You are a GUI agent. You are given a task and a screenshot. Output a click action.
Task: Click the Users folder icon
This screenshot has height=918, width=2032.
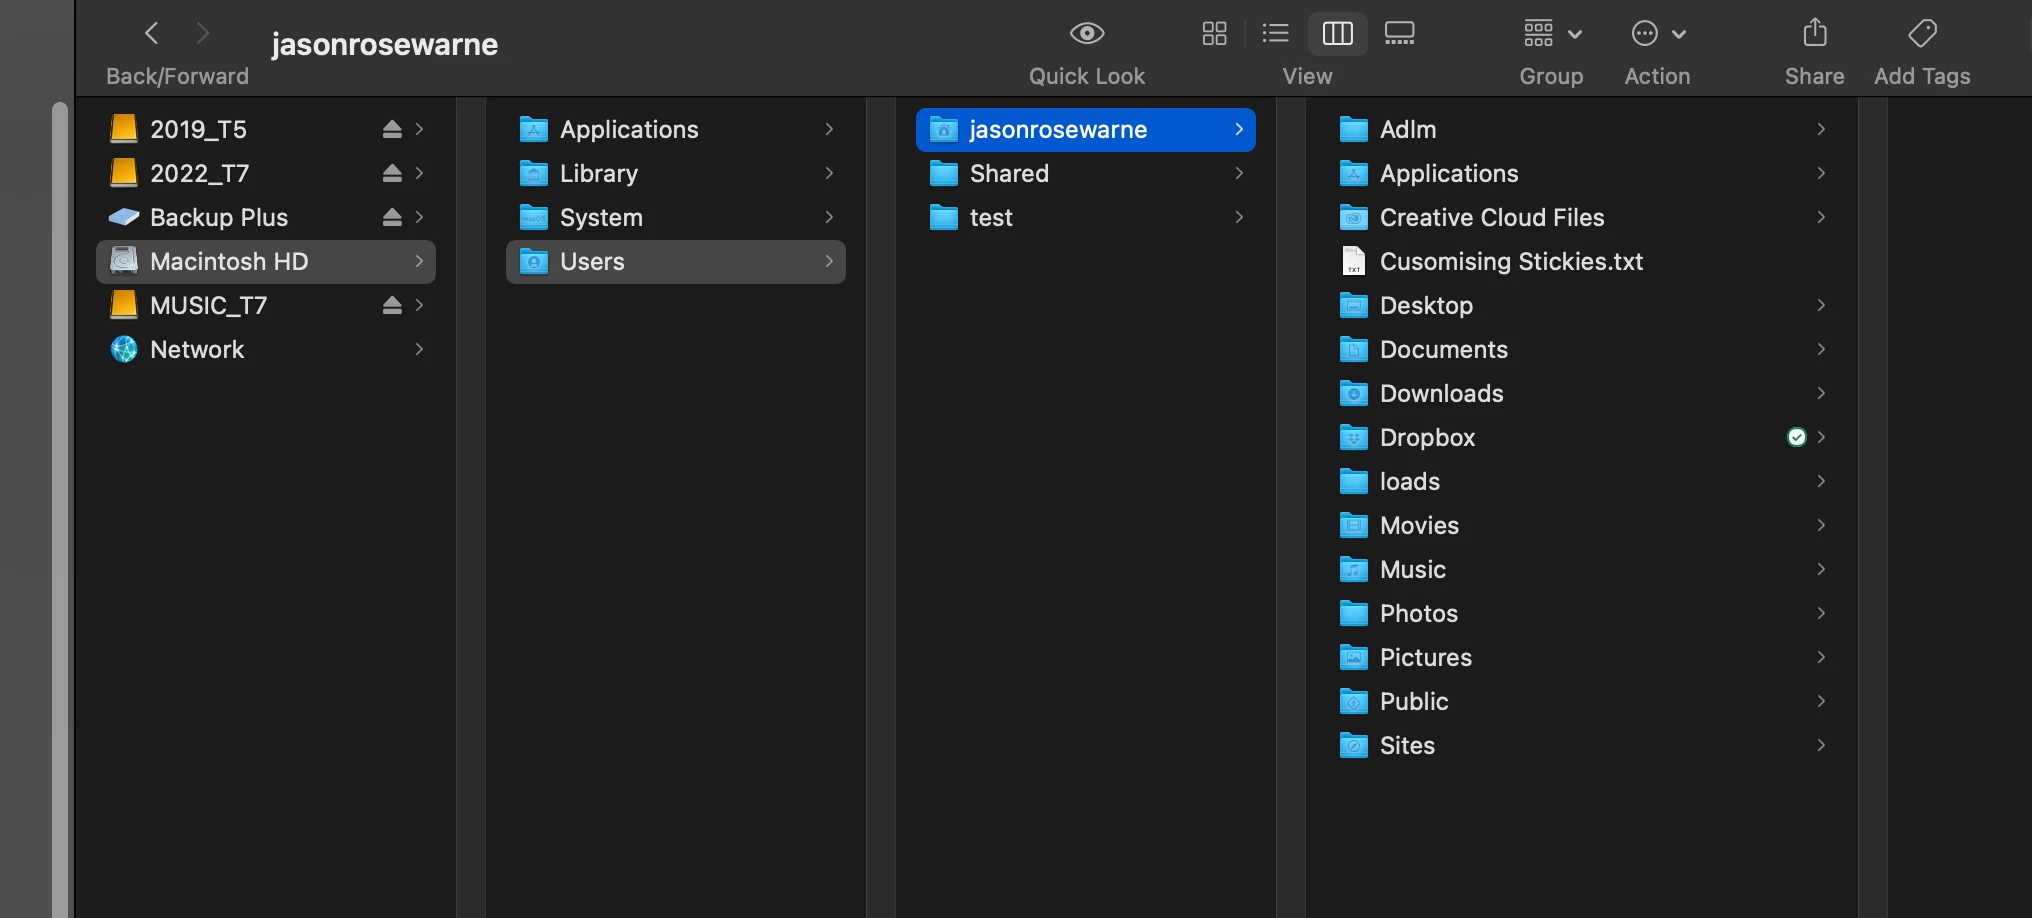534,261
